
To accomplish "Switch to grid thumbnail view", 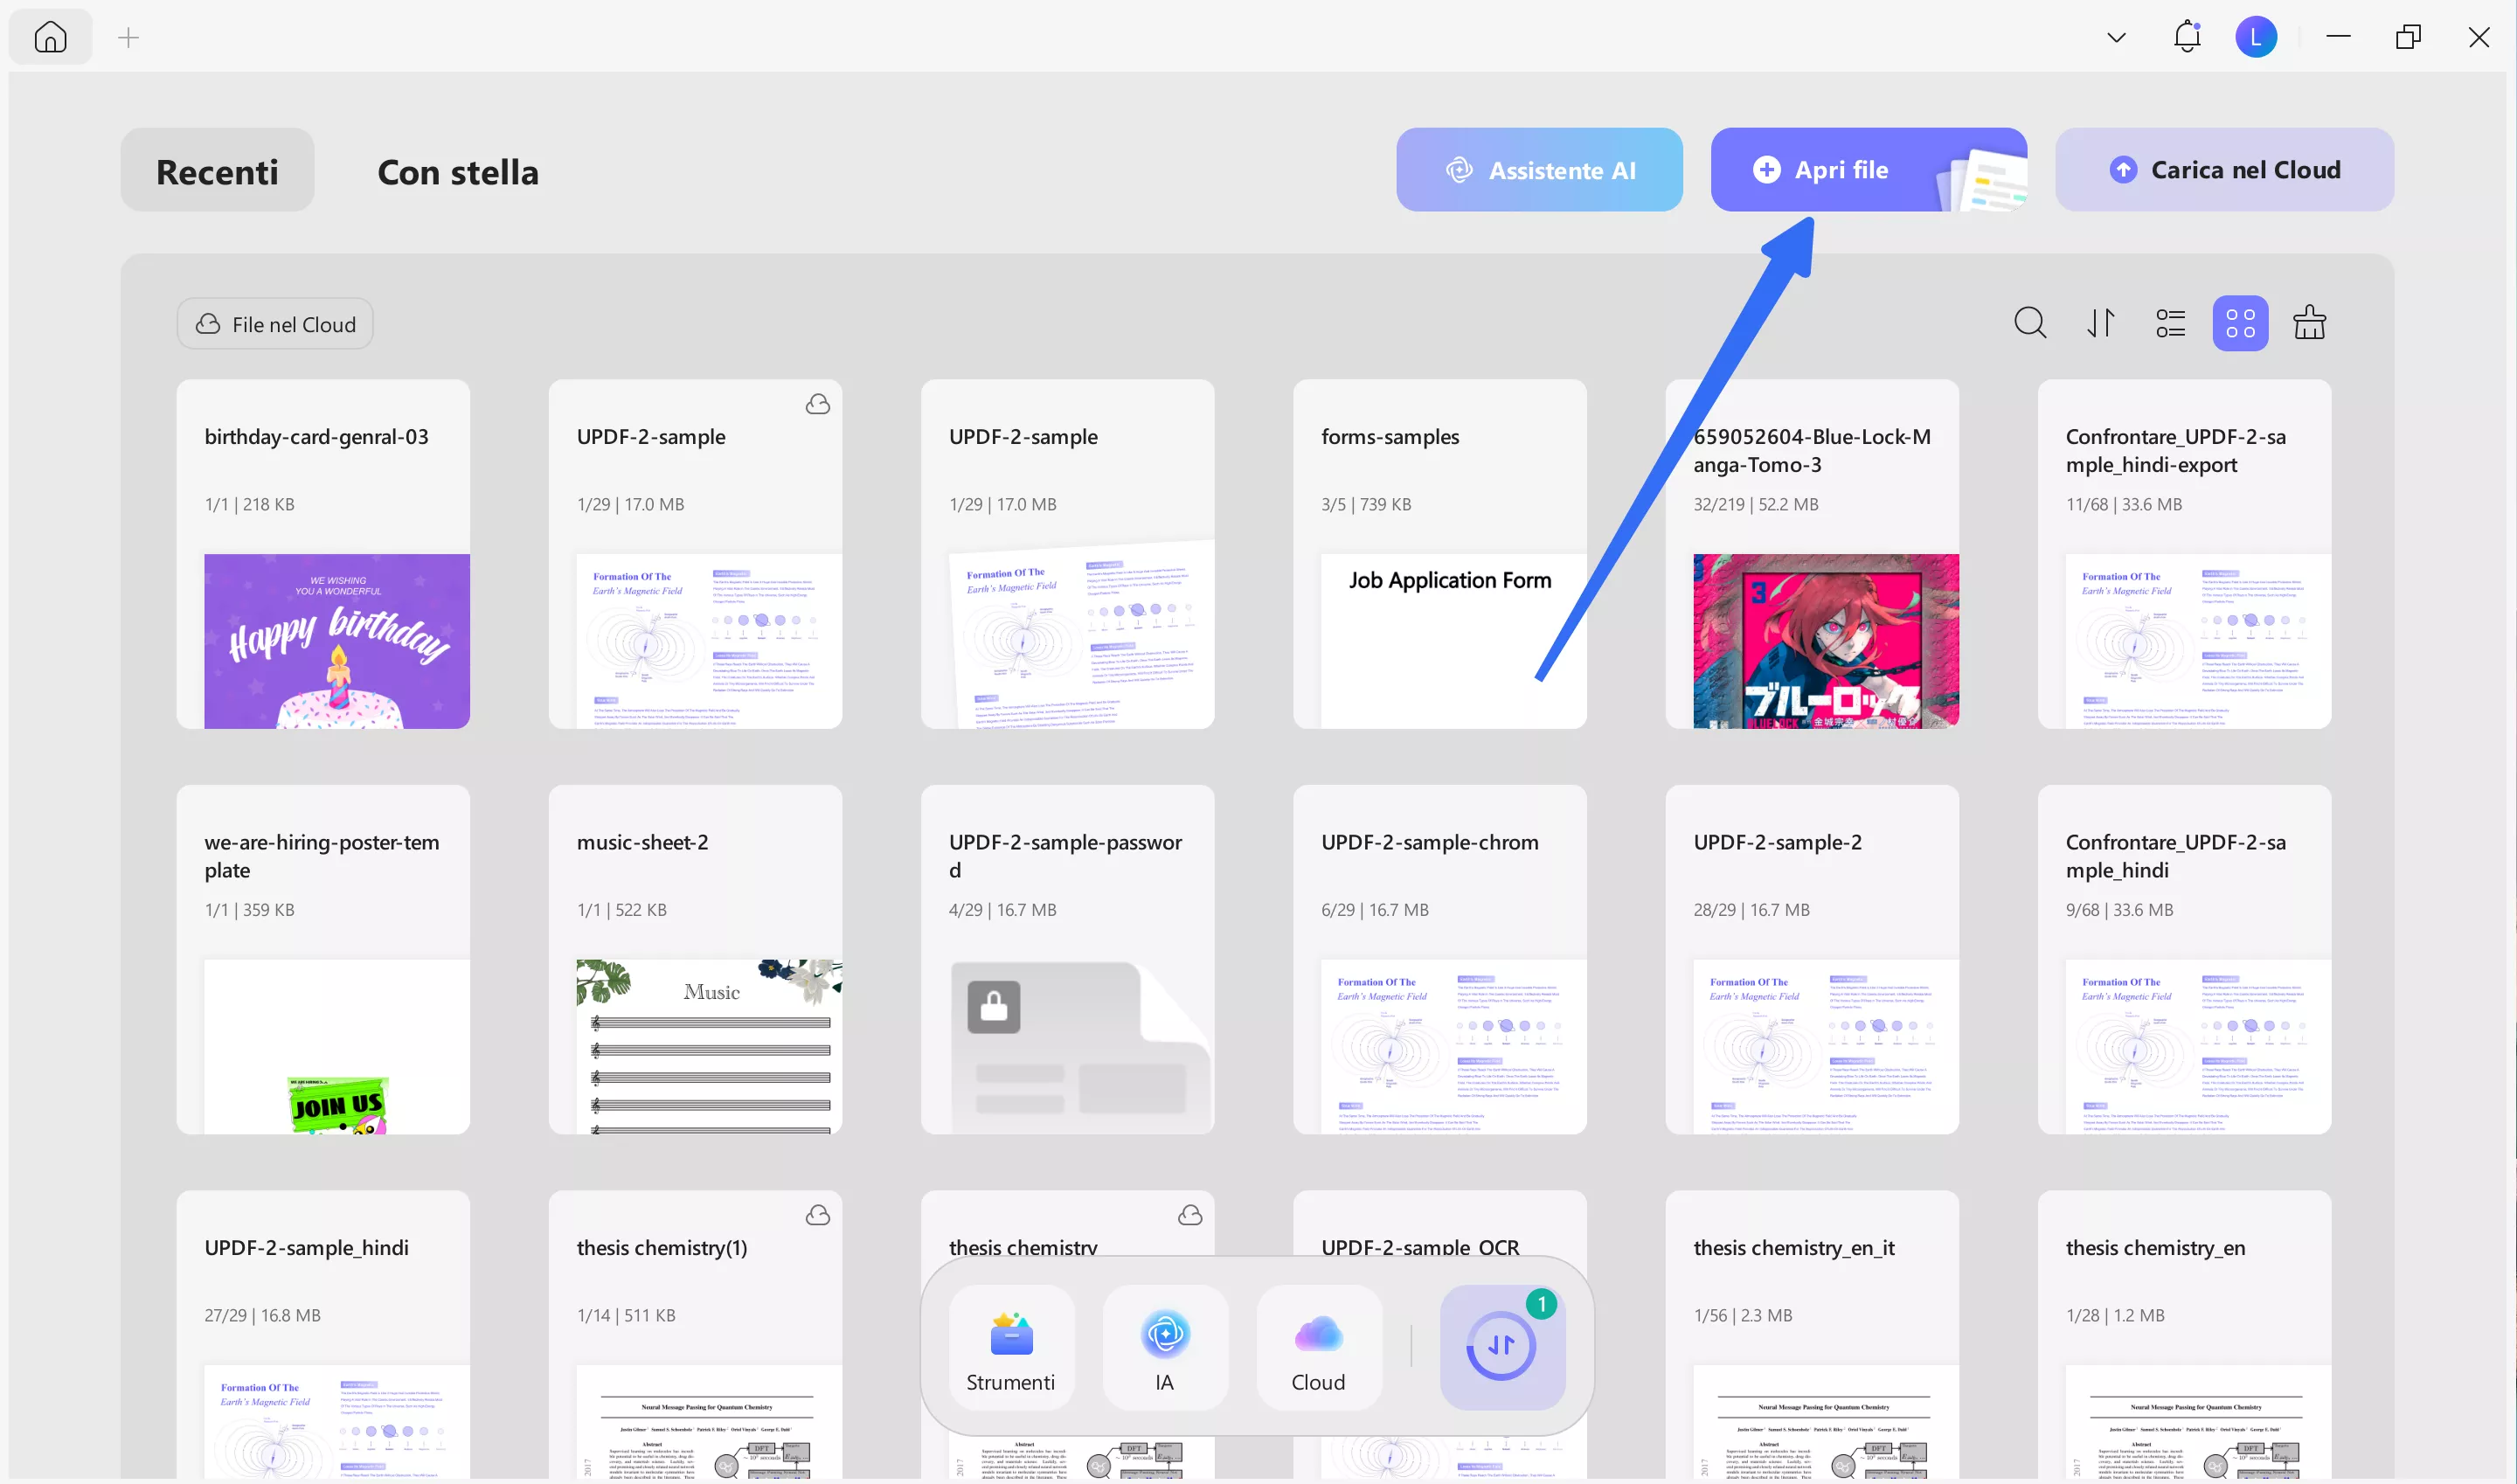I will click(2240, 323).
